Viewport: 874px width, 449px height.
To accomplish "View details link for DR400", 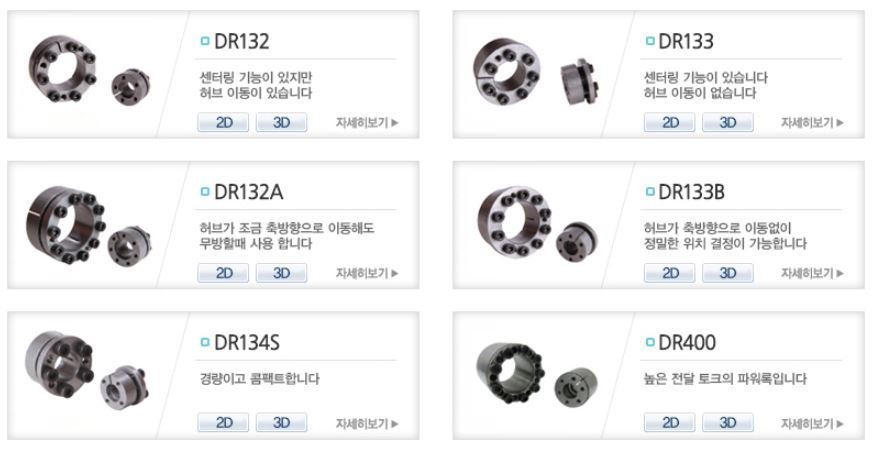I will click(812, 423).
